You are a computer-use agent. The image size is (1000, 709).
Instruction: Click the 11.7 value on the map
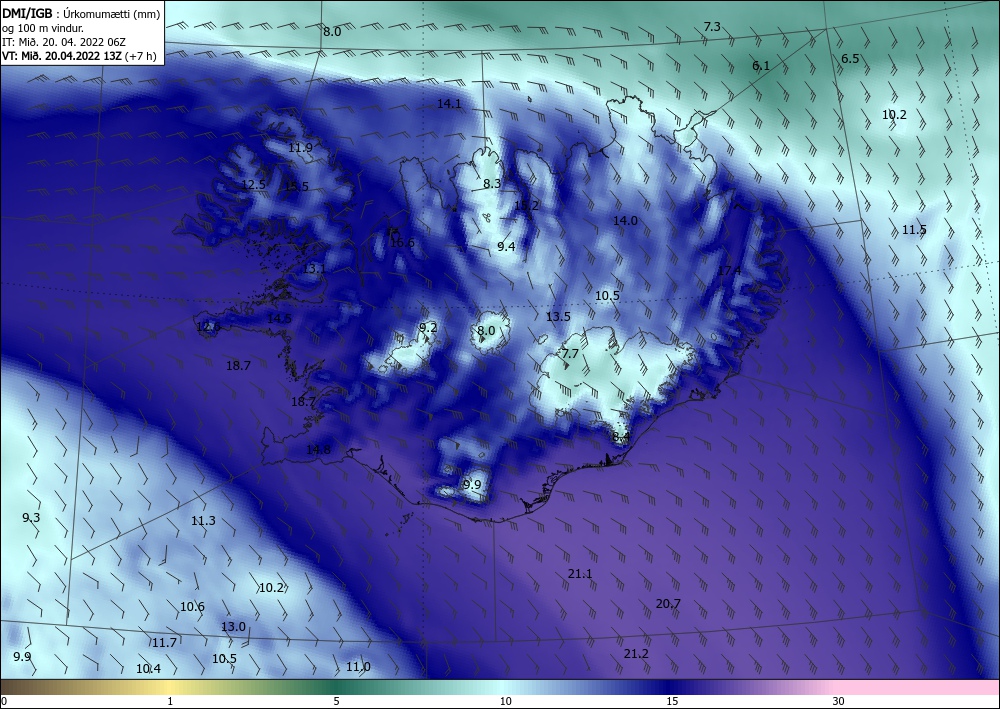point(164,643)
